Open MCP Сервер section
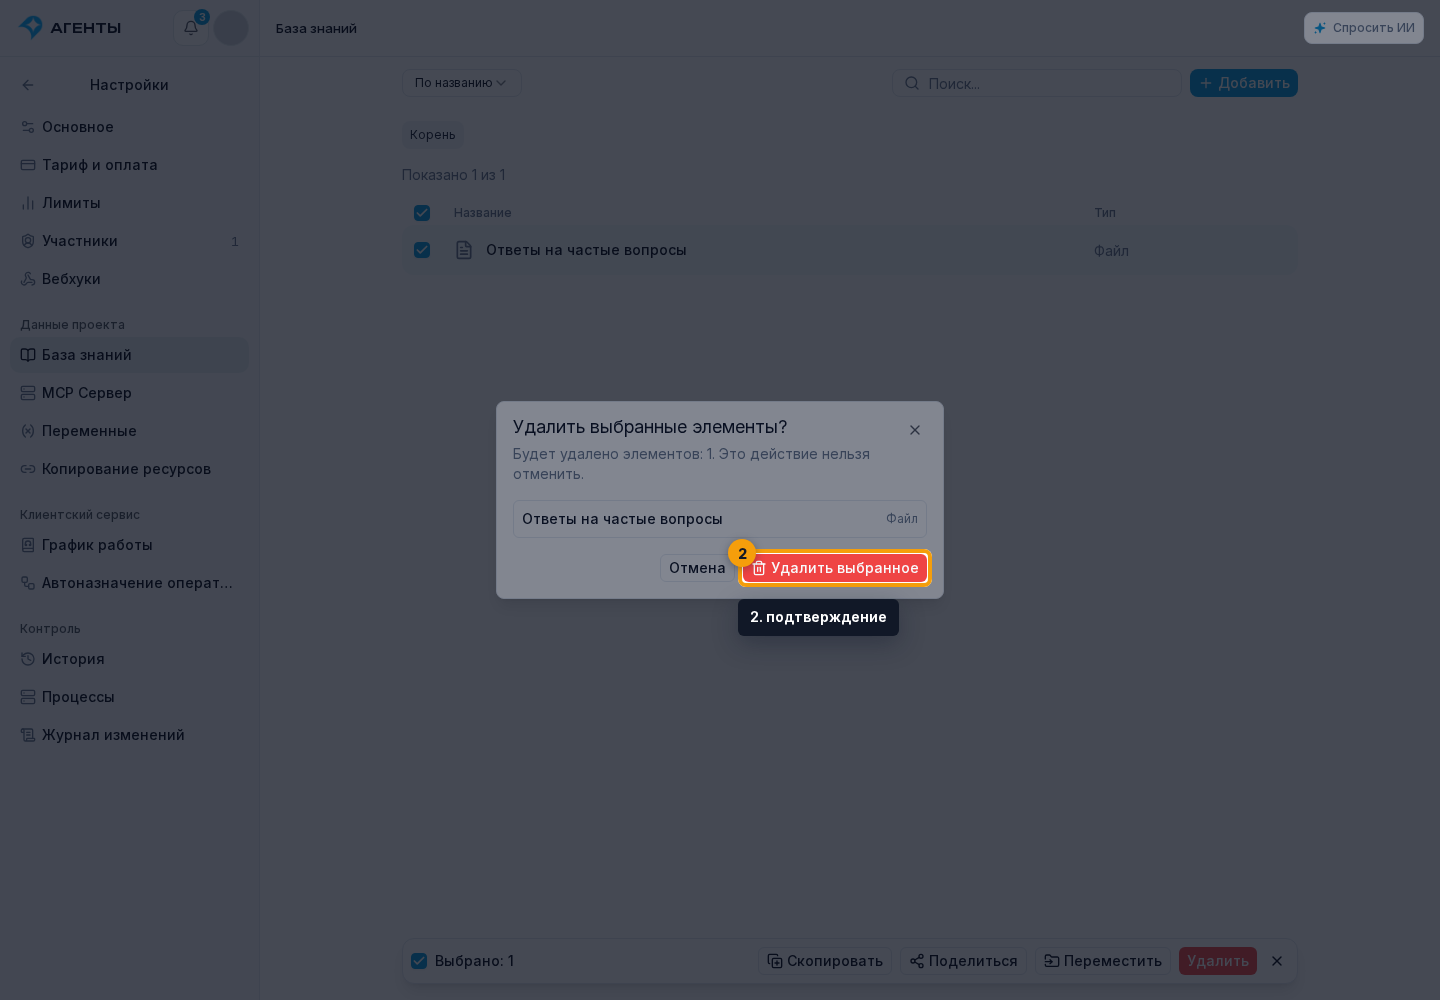 click(x=130, y=393)
